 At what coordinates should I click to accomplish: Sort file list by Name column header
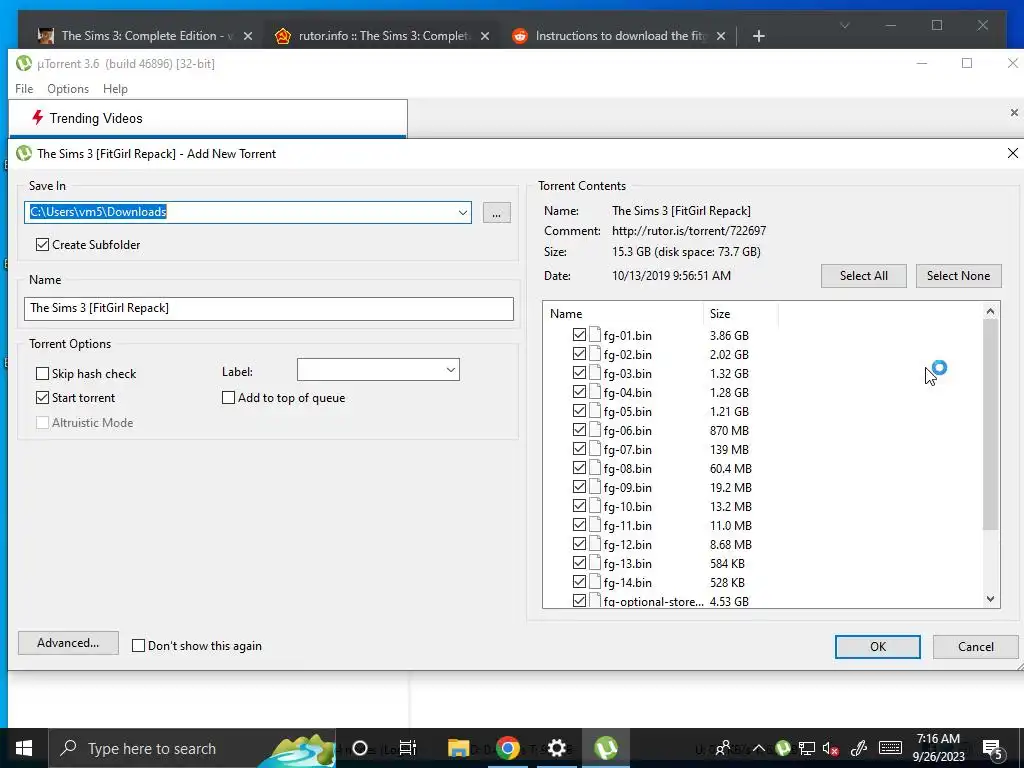click(x=623, y=313)
